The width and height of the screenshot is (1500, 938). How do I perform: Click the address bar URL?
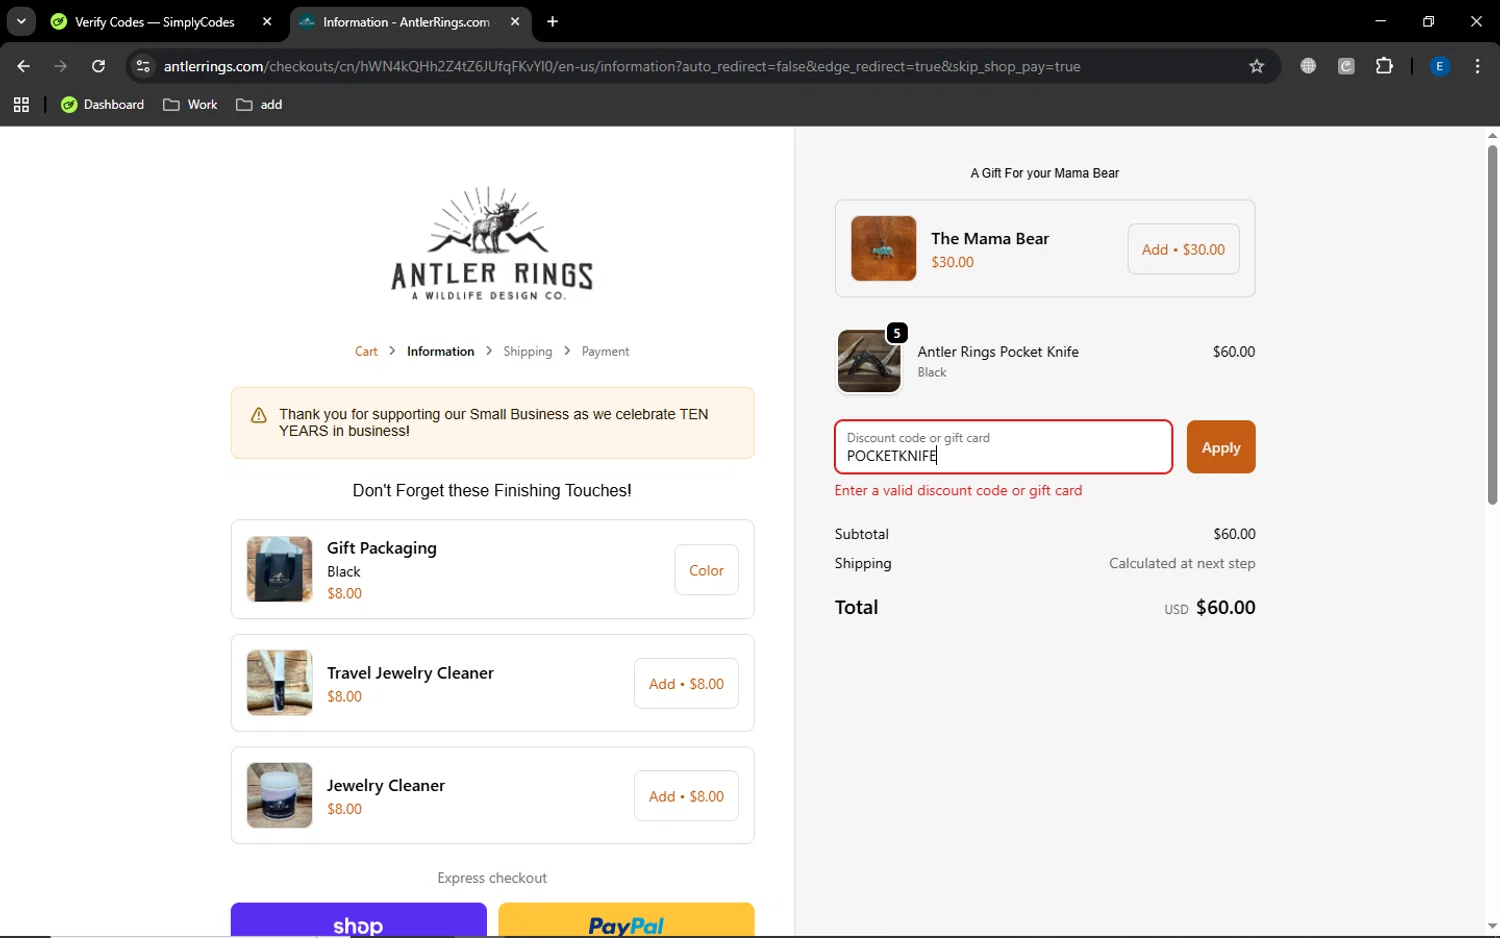click(x=622, y=66)
